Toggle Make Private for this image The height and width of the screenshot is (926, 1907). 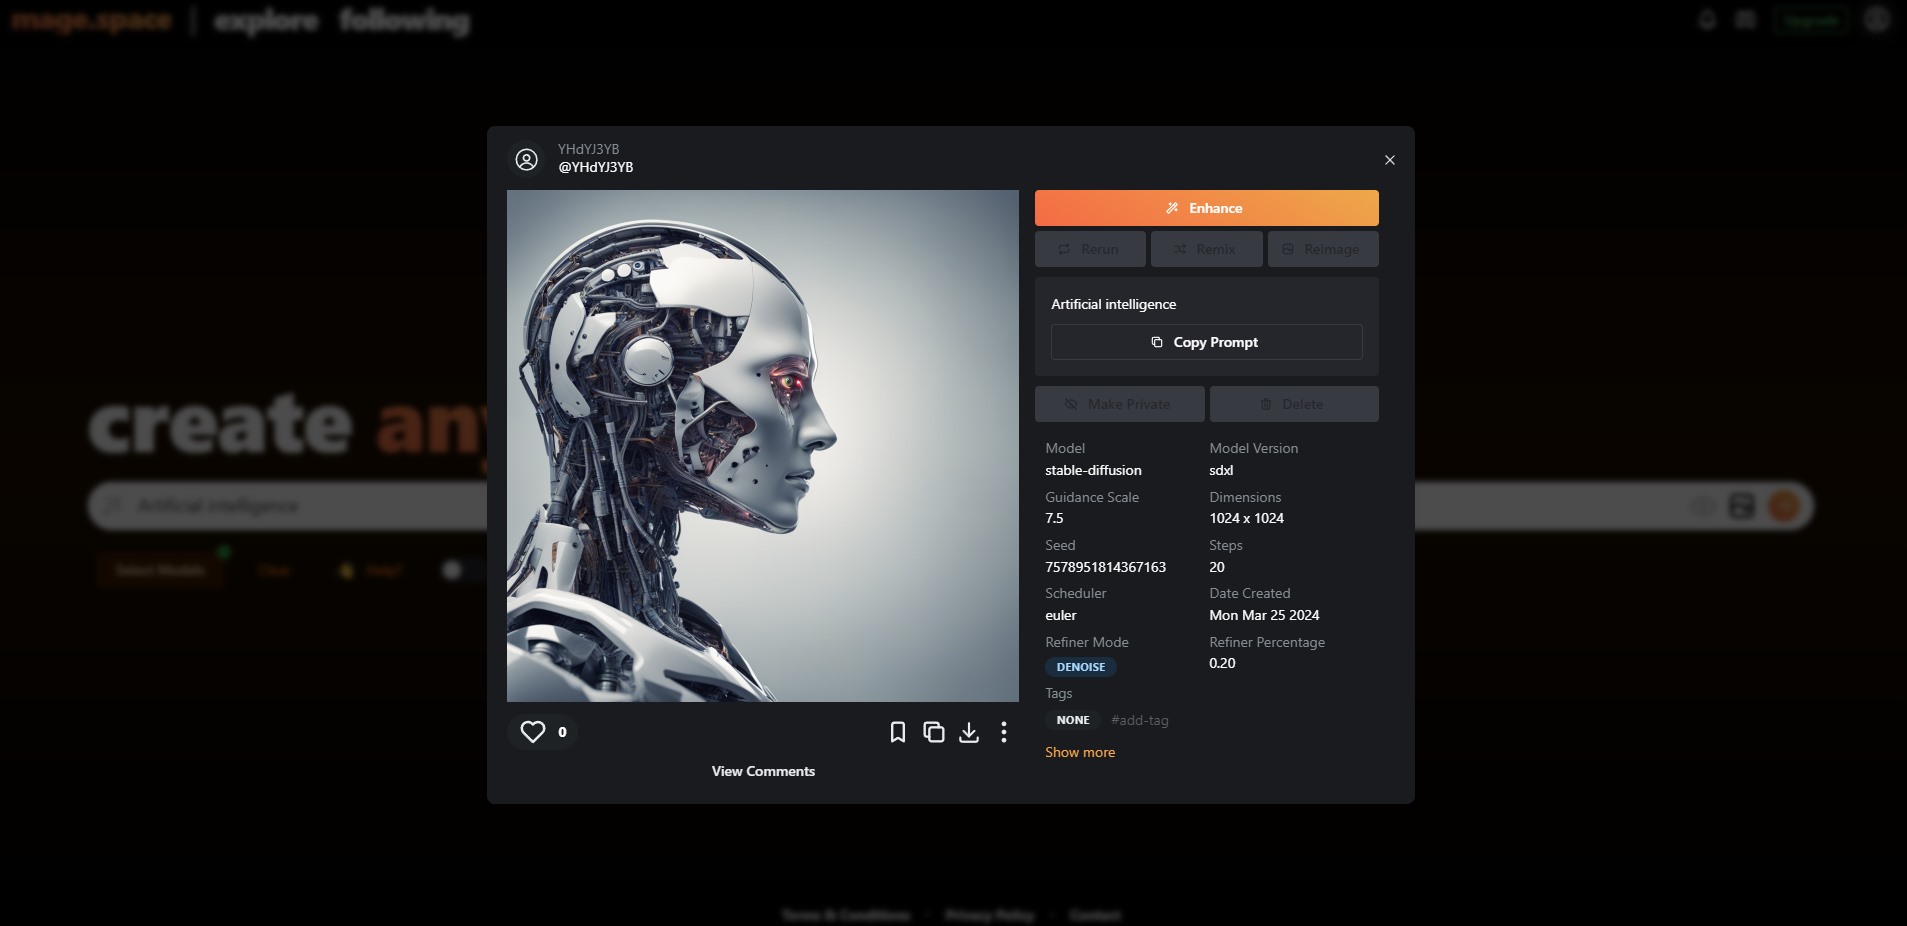click(x=1119, y=404)
